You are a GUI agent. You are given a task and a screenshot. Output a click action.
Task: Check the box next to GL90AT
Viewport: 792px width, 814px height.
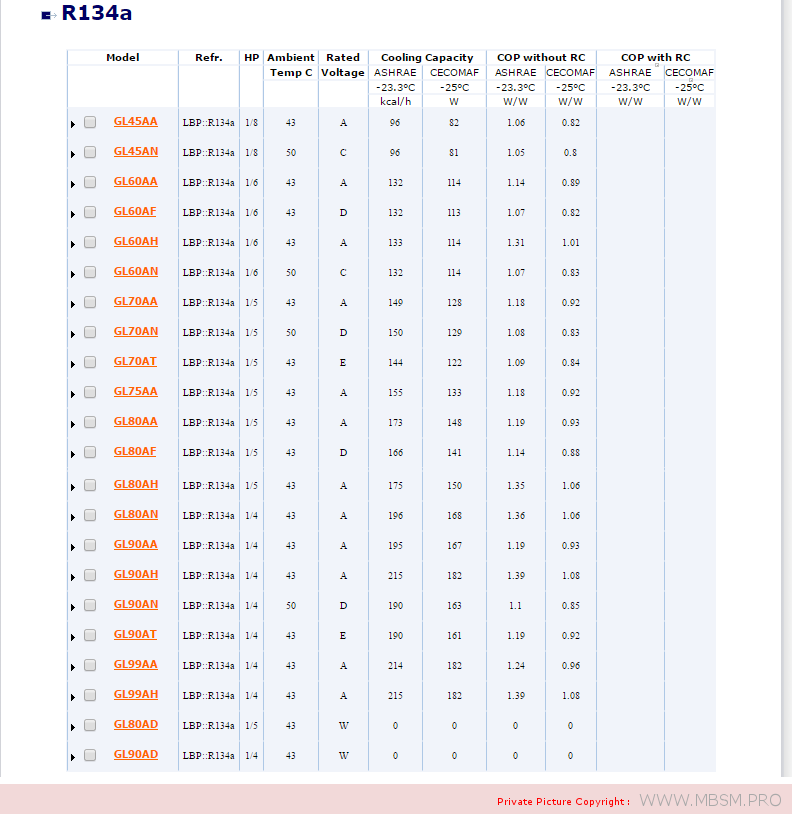(x=90, y=635)
